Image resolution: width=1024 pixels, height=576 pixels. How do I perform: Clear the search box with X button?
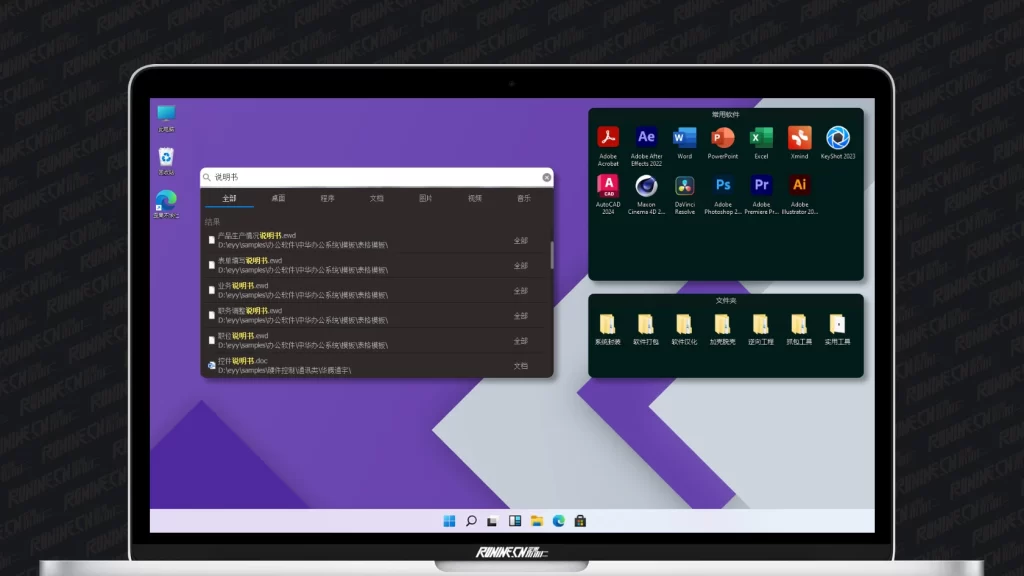(546, 177)
